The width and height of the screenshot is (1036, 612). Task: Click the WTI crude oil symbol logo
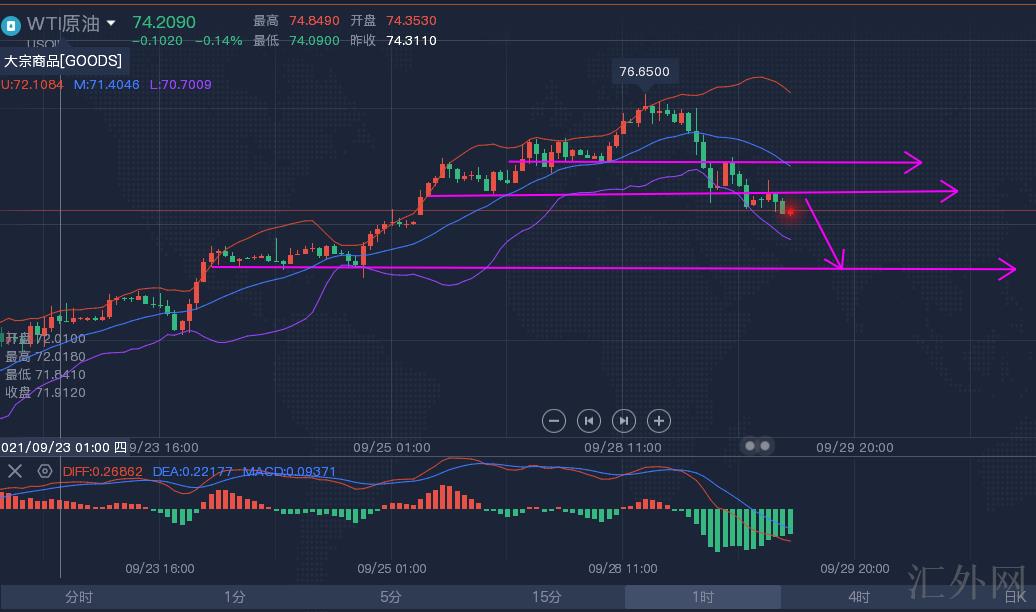(12, 23)
